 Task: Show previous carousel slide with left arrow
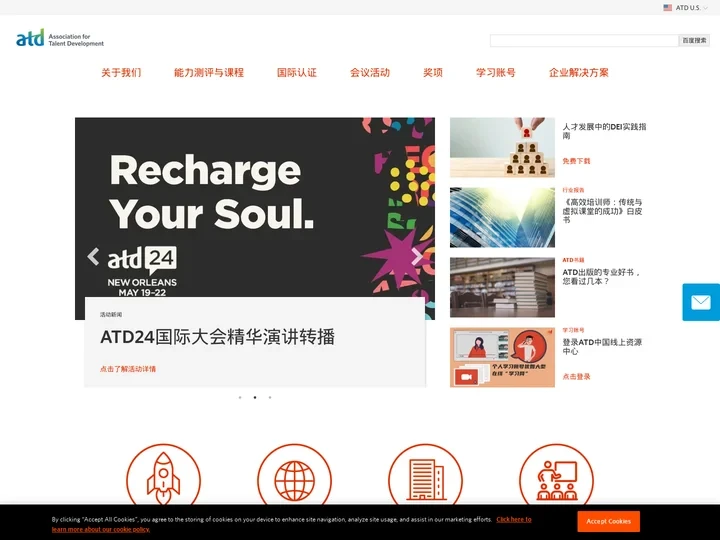tap(94, 256)
